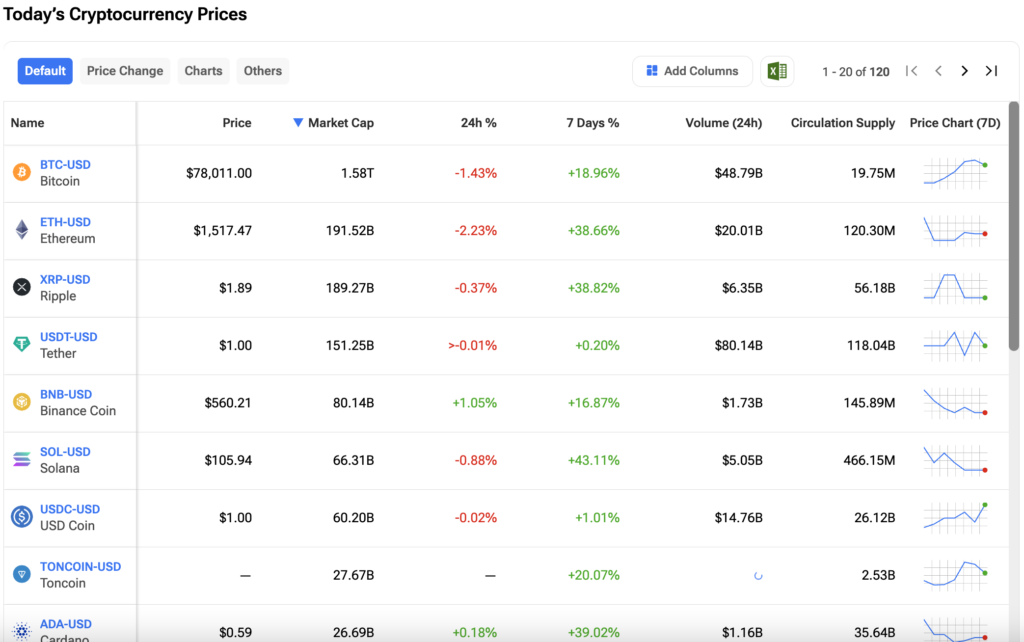Select the Others tab
The height and width of the screenshot is (642, 1024).
[x=263, y=71]
